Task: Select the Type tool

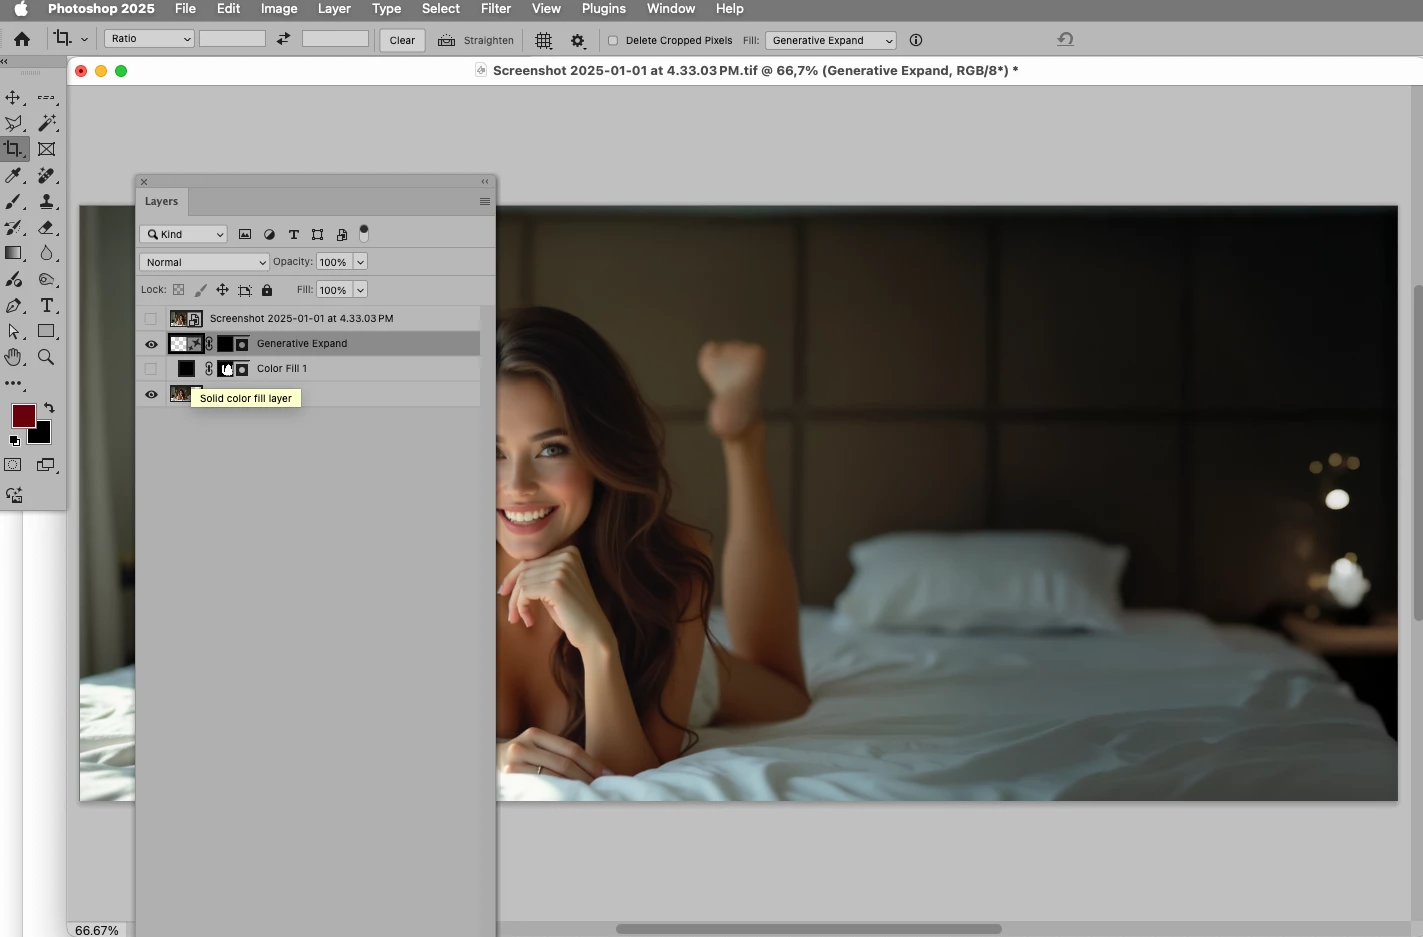Action: [47, 305]
